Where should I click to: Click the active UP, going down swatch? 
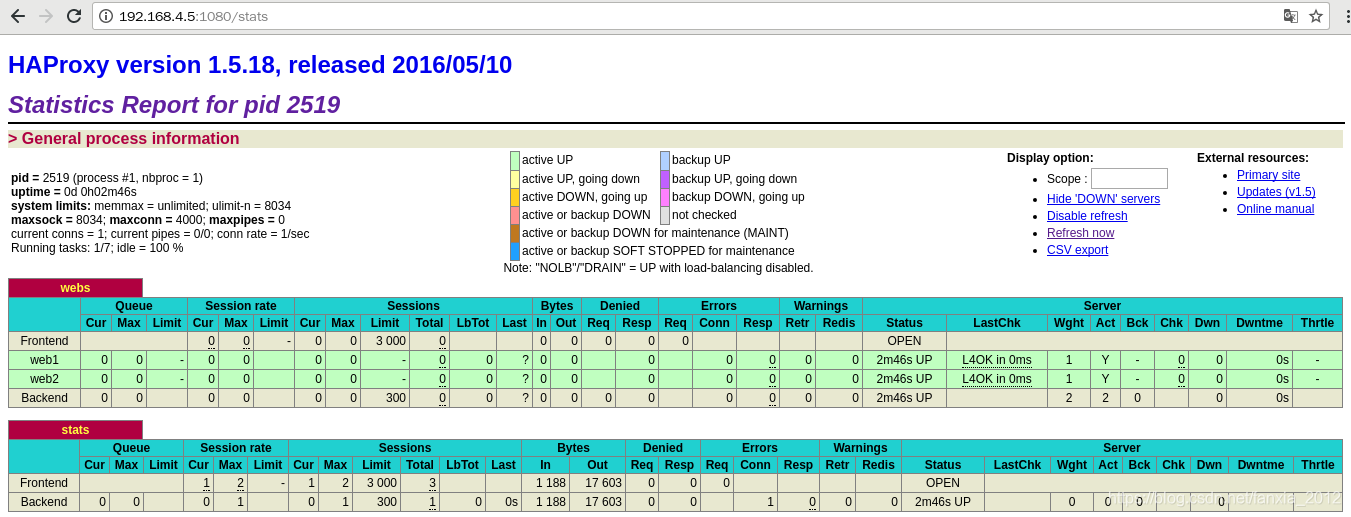pyautogui.click(x=515, y=179)
